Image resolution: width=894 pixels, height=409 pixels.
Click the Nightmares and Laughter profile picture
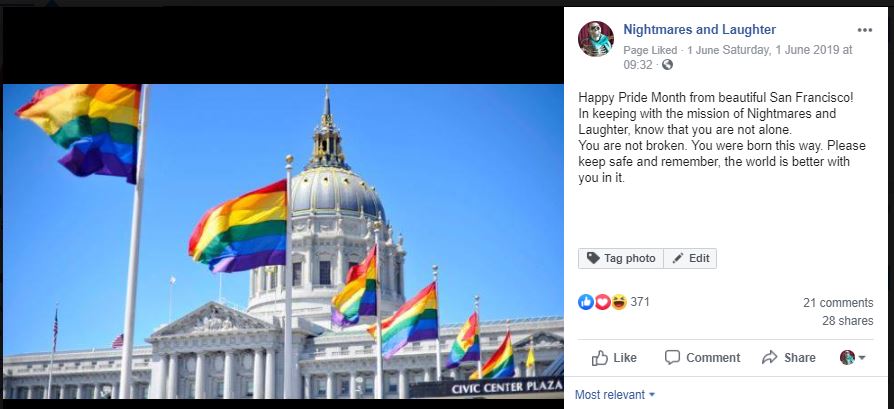(x=596, y=39)
